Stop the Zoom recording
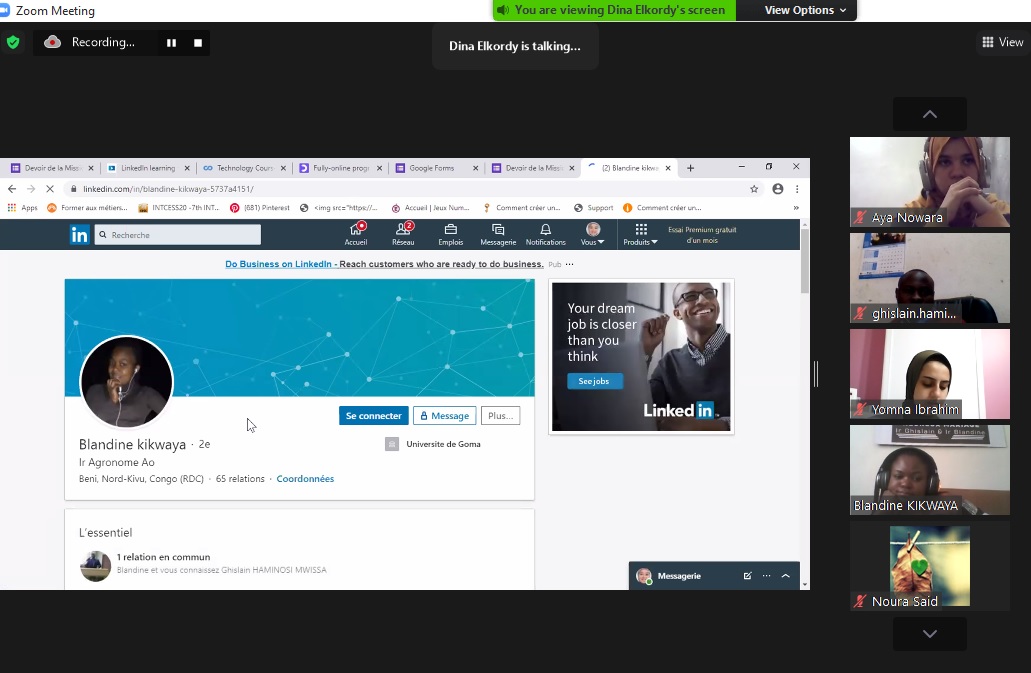 coord(198,43)
